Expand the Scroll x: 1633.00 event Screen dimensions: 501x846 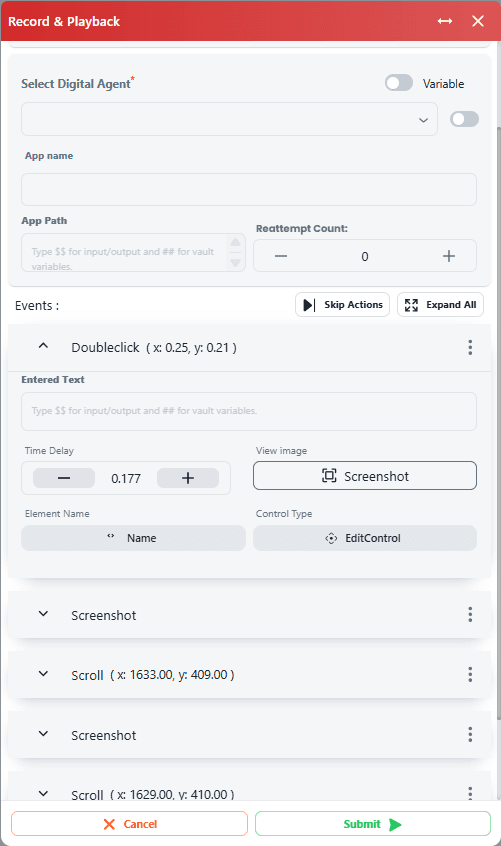tap(44, 674)
